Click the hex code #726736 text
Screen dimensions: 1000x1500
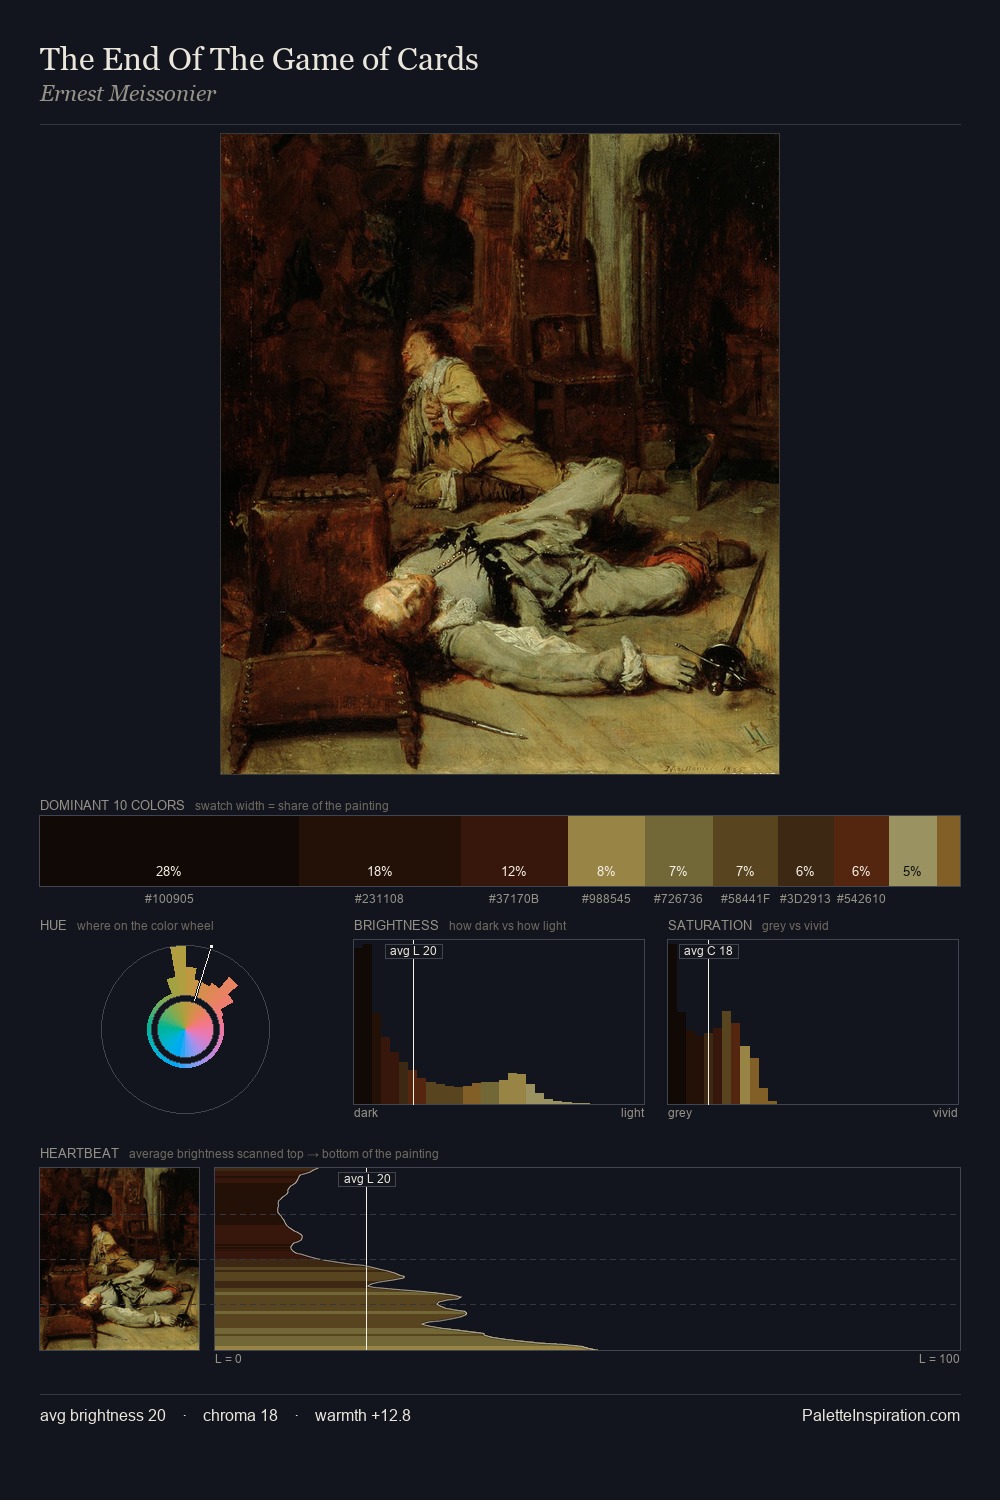[x=678, y=899]
